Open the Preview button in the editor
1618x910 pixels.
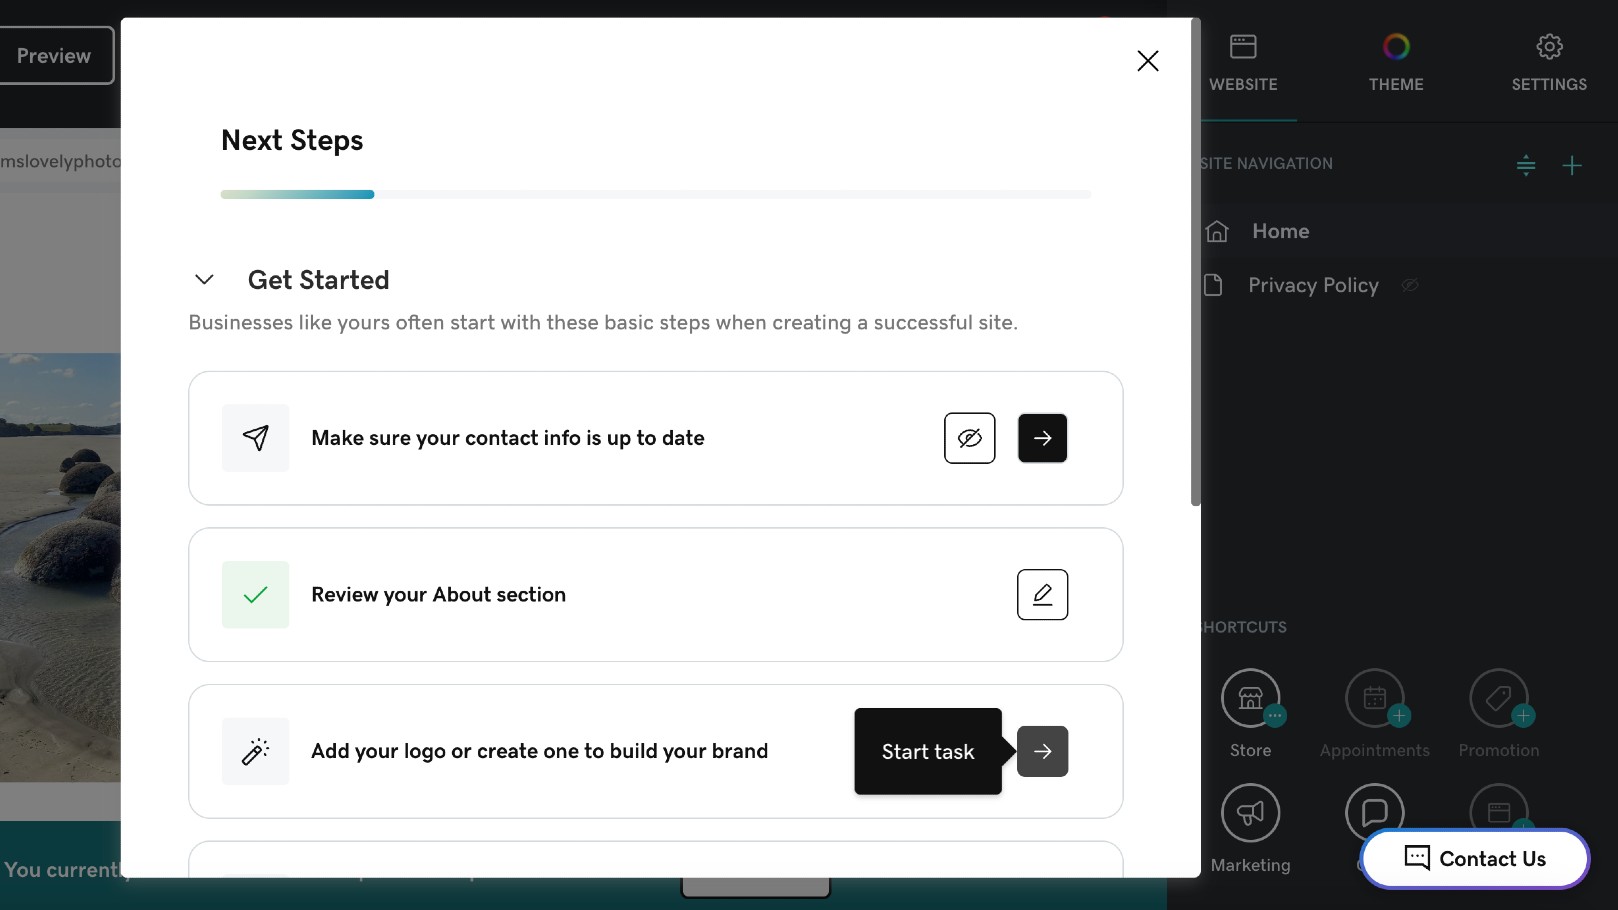click(x=55, y=56)
